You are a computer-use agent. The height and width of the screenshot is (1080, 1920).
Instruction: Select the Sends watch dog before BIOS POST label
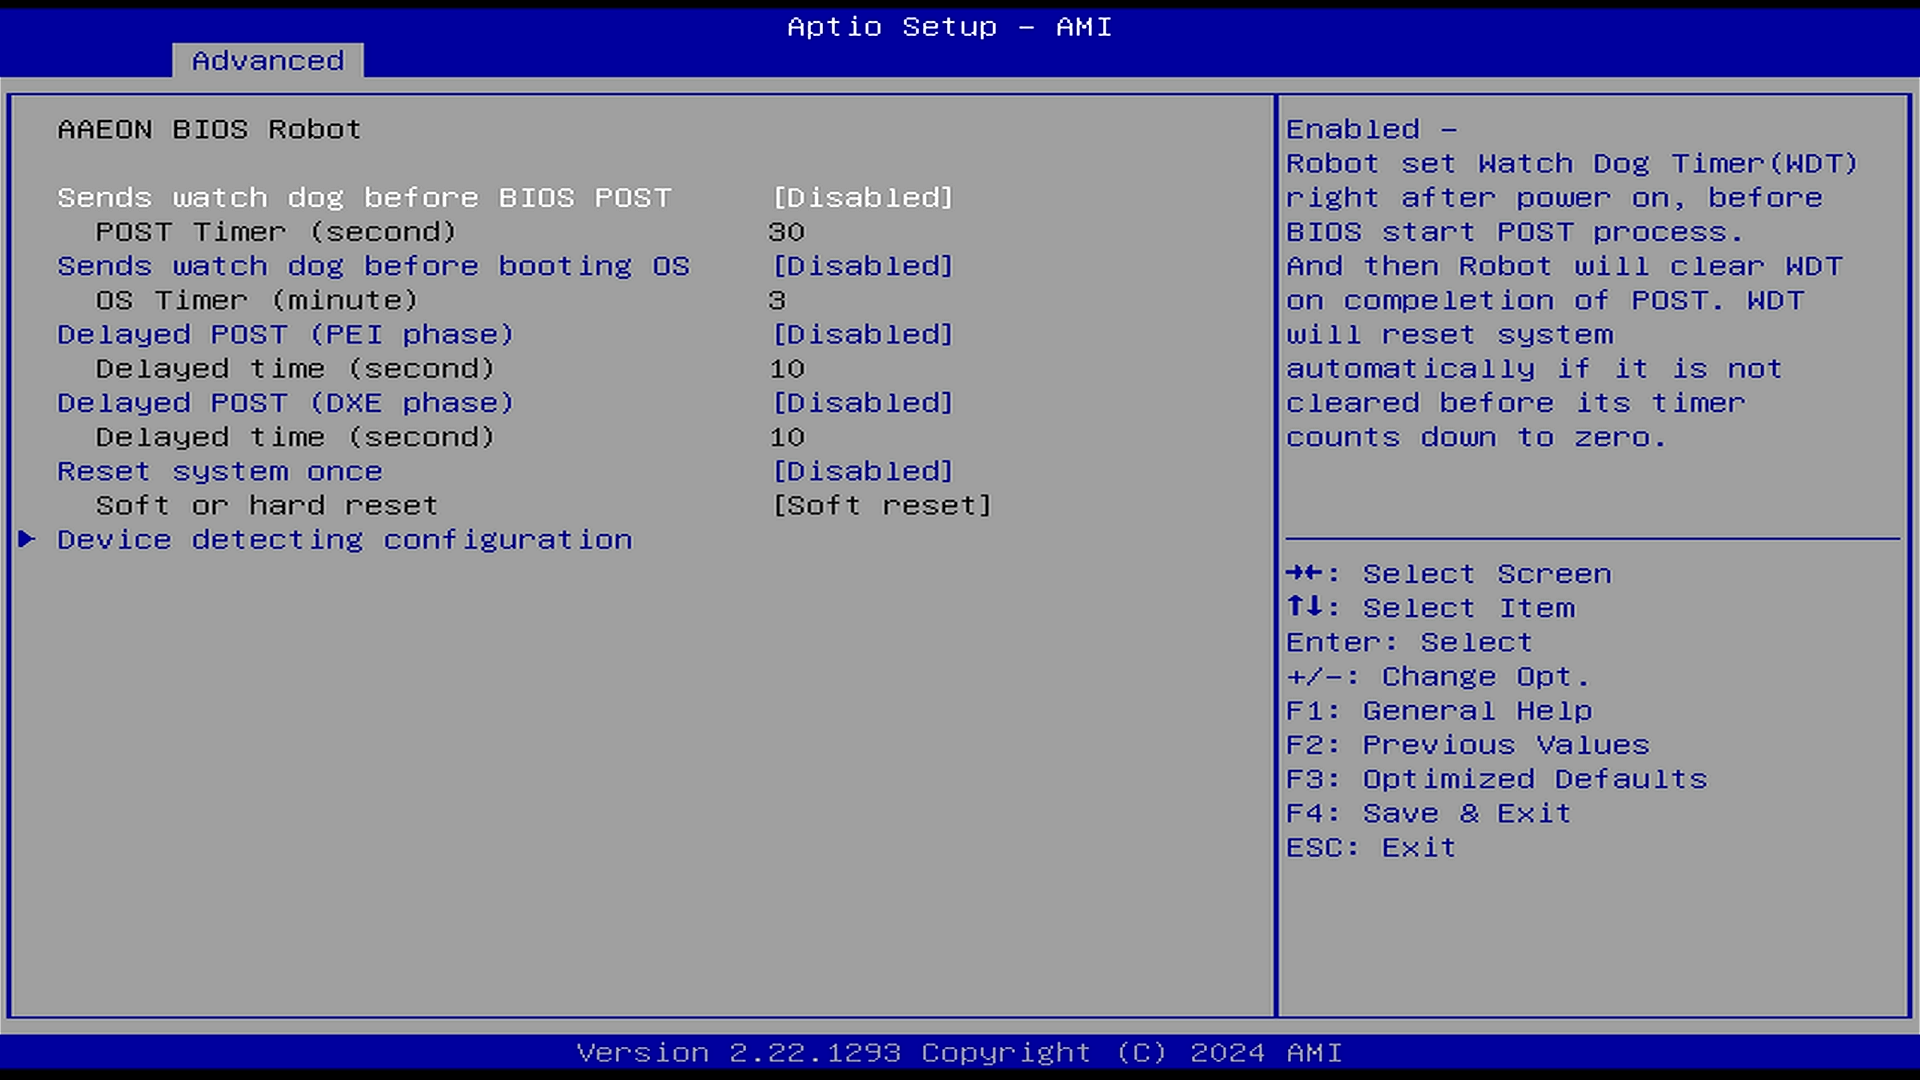364,198
